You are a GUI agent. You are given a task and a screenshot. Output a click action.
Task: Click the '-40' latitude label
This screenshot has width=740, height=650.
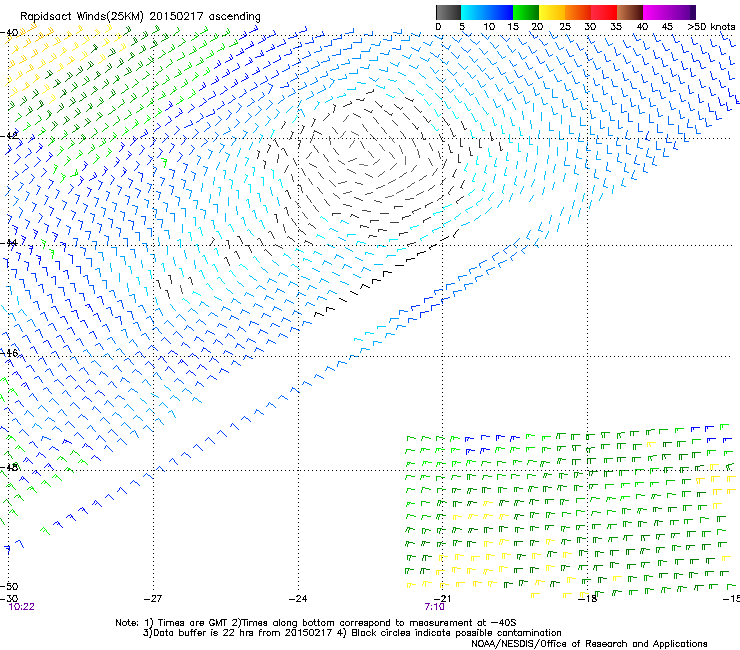point(9,33)
